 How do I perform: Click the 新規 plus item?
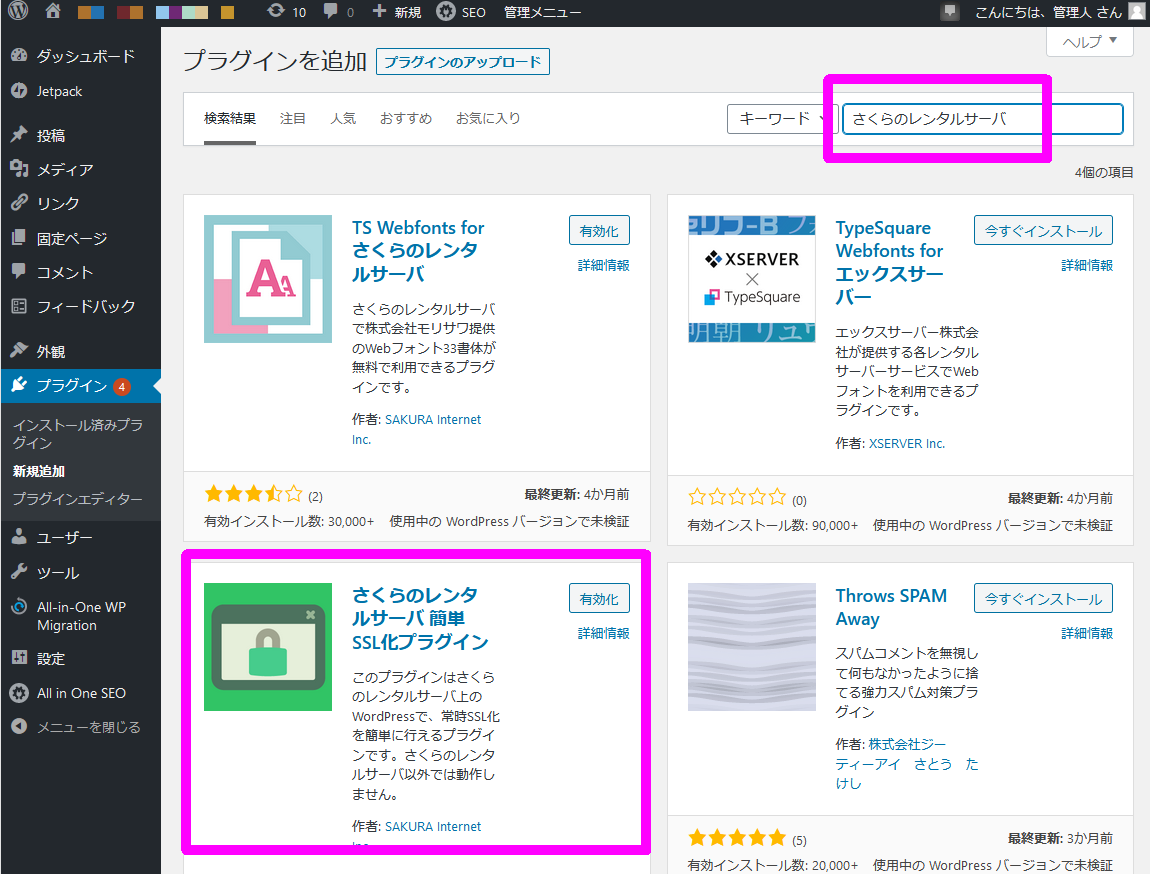(397, 12)
